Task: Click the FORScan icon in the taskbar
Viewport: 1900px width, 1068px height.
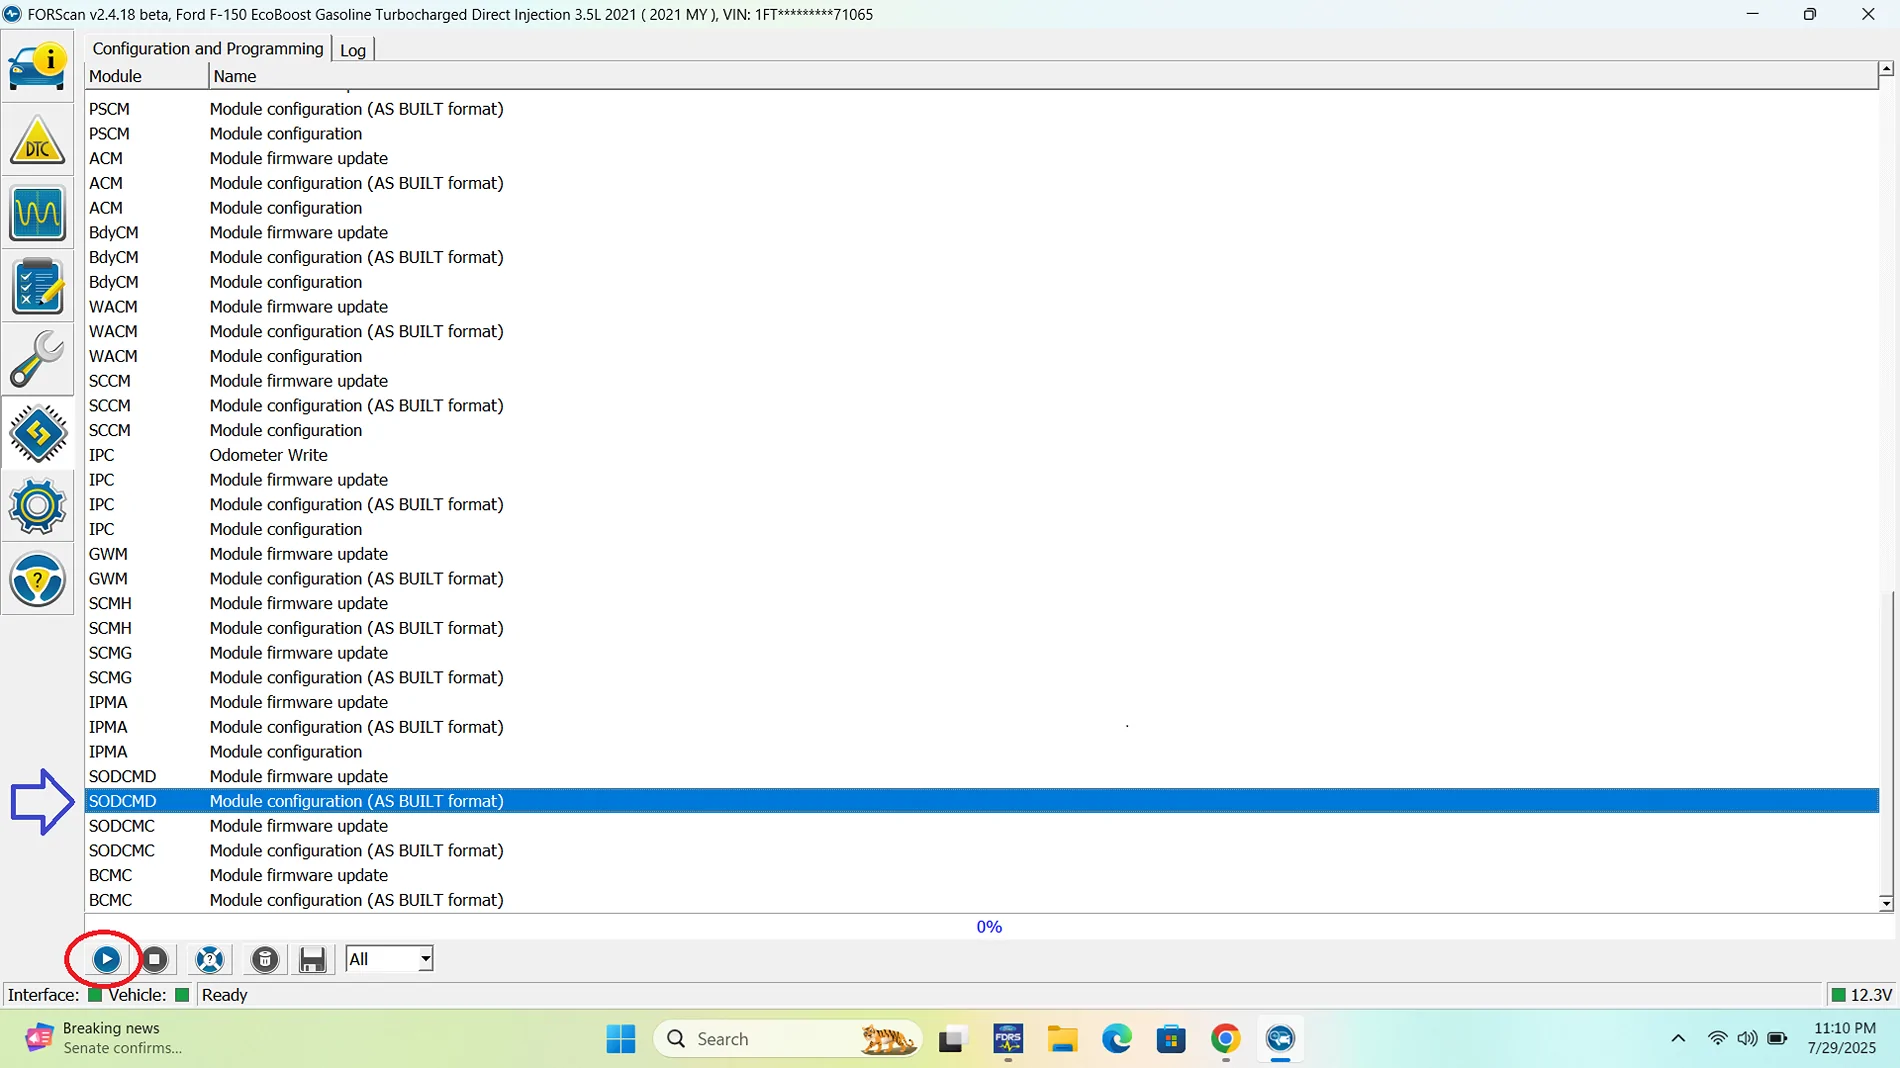Action: click(1280, 1039)
